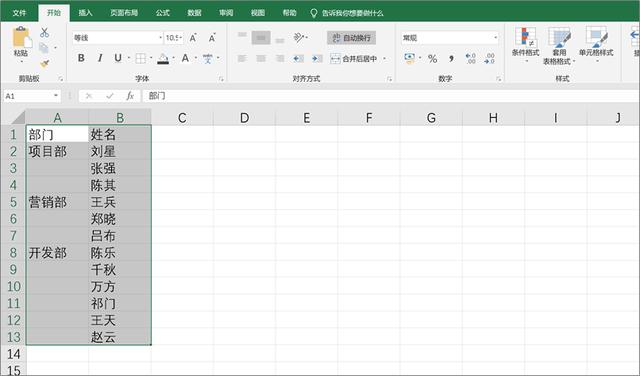Increase the cell indent
This screenshot has height=376, width=640.
(x=317, y=58)
